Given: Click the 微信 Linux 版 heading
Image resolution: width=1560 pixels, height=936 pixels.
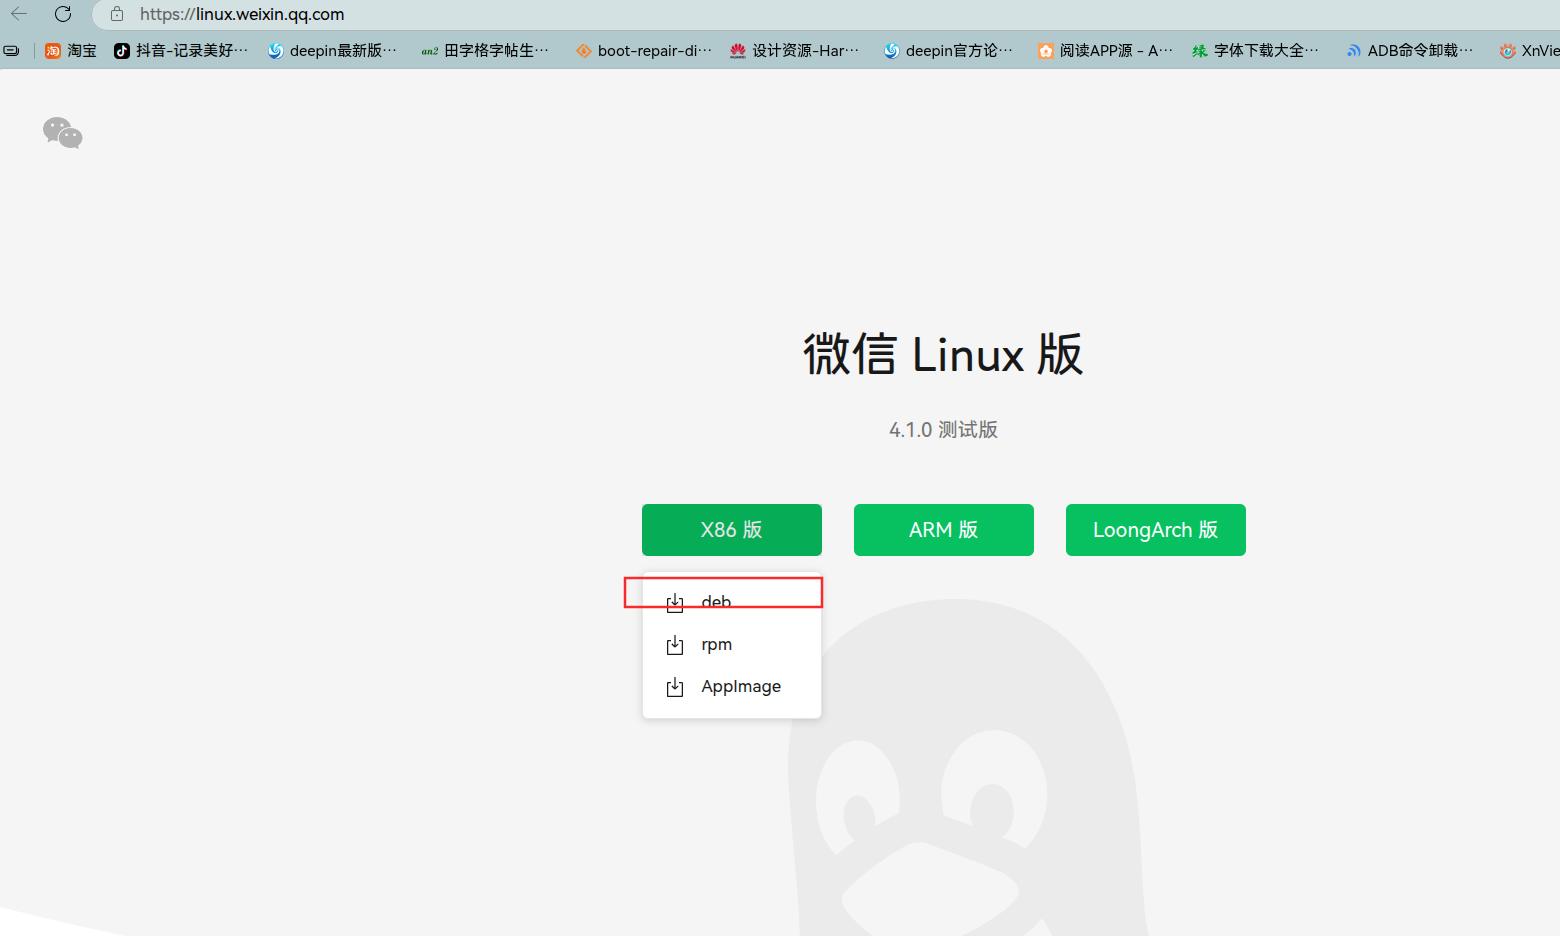Looking at the screenshot, I should tap(943, 355).
